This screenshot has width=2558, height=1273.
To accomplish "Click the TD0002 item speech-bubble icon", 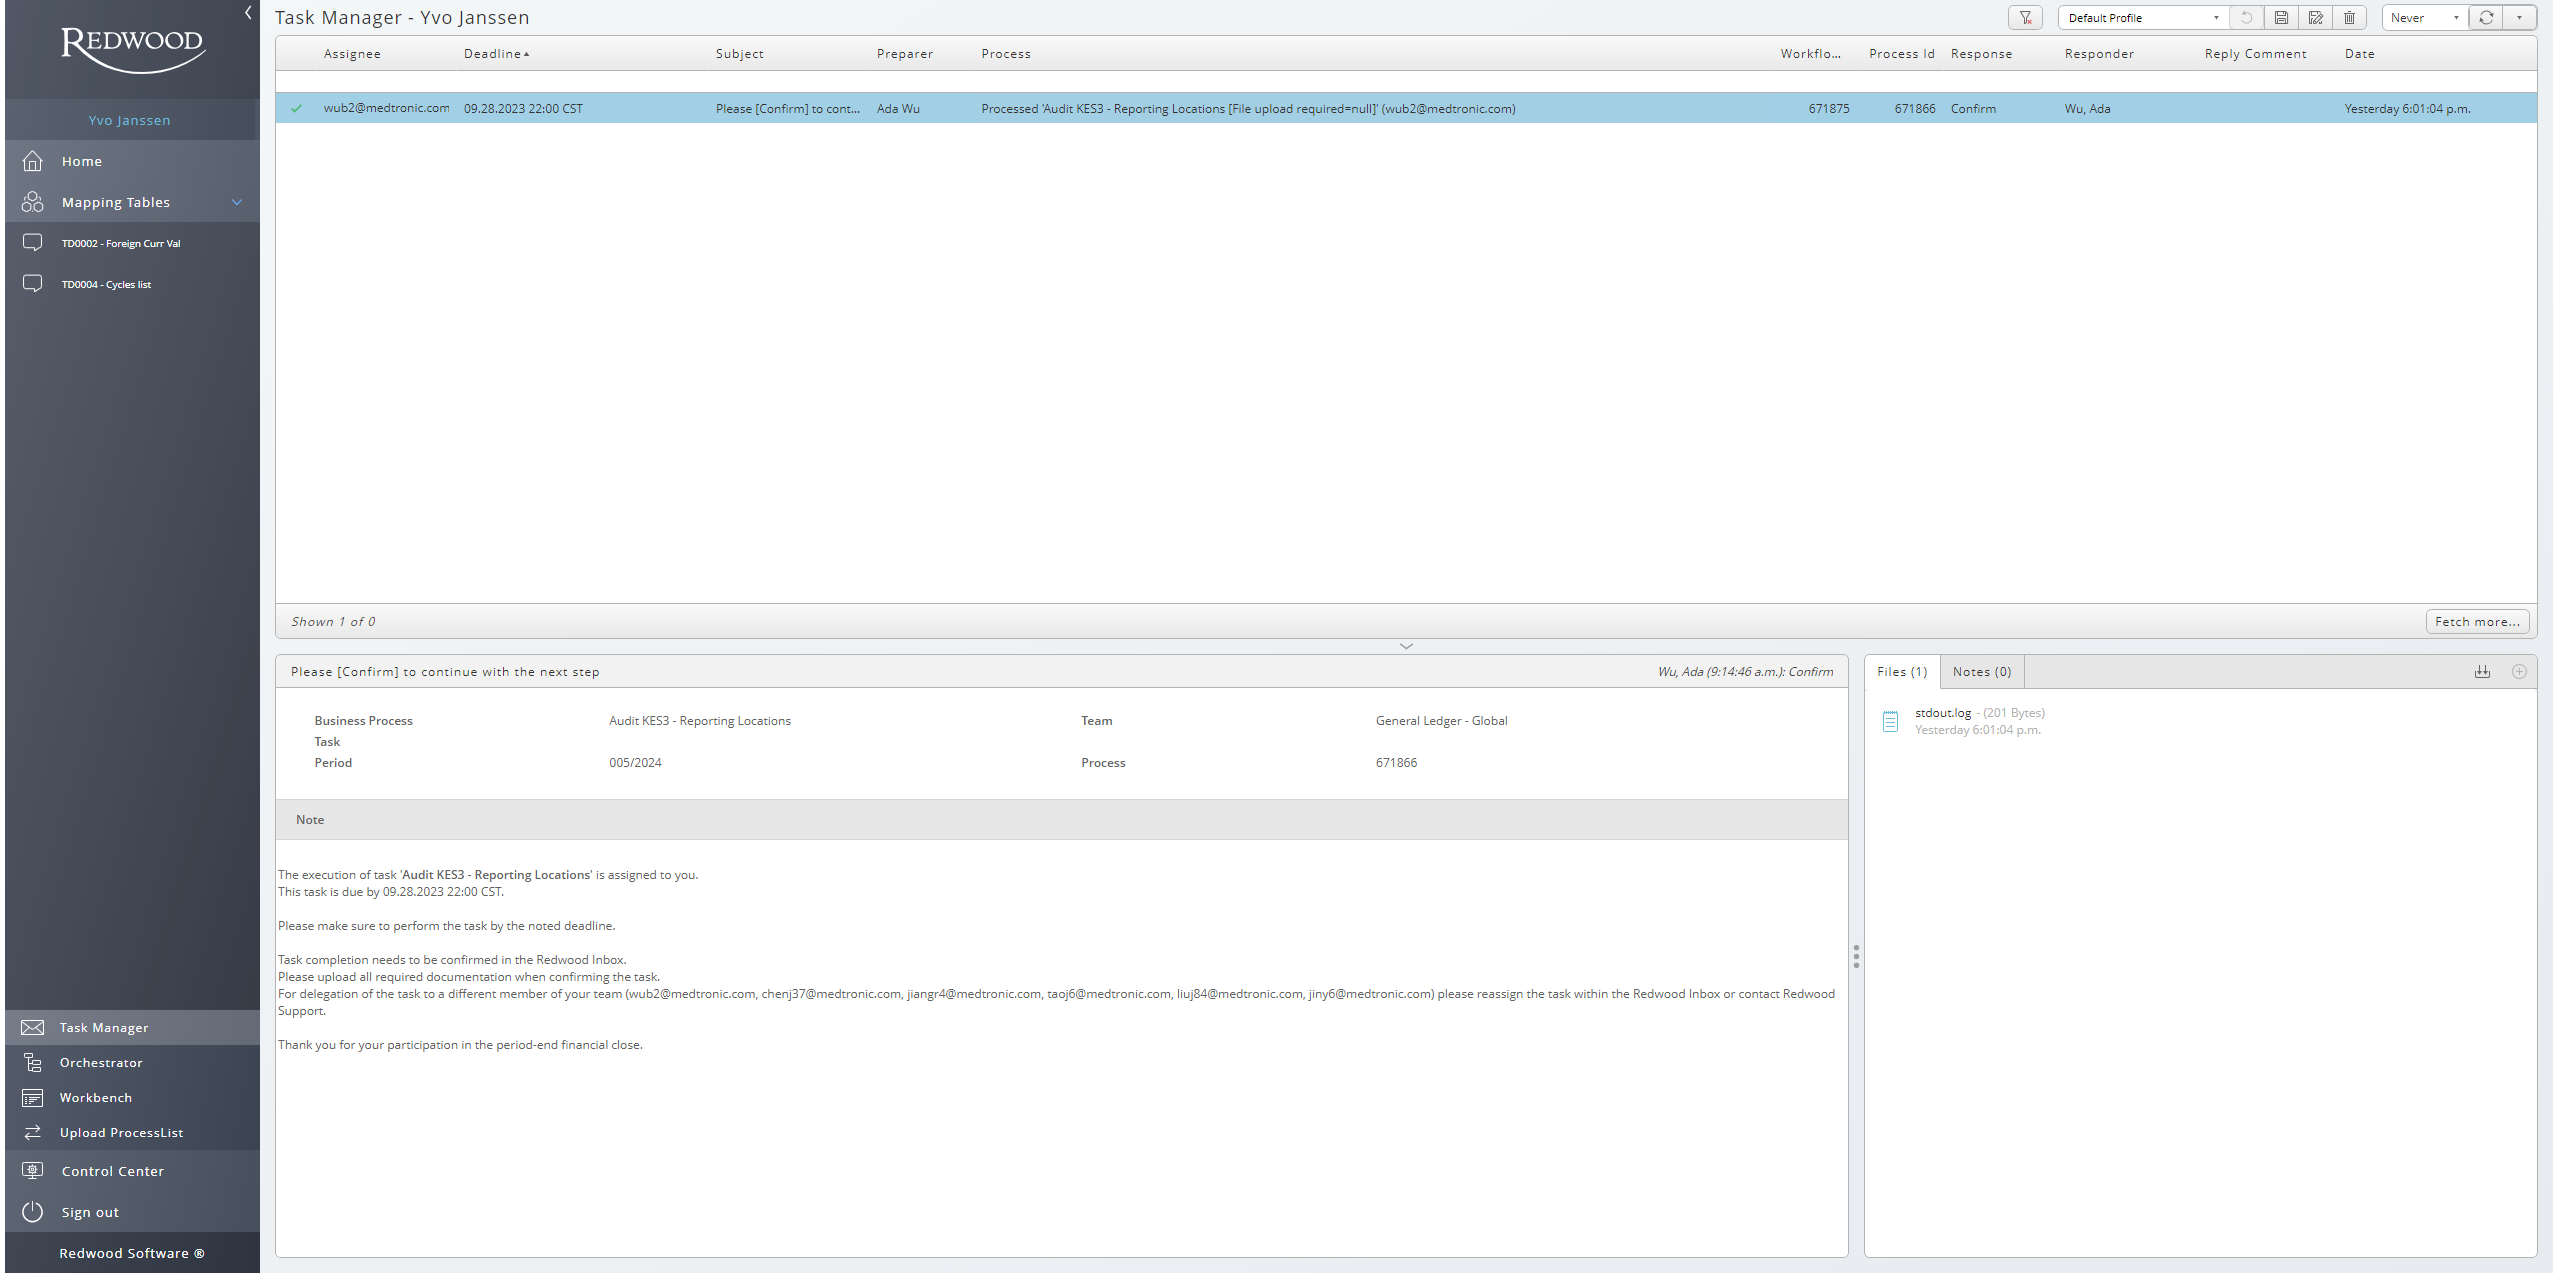I will pos(33,243).
